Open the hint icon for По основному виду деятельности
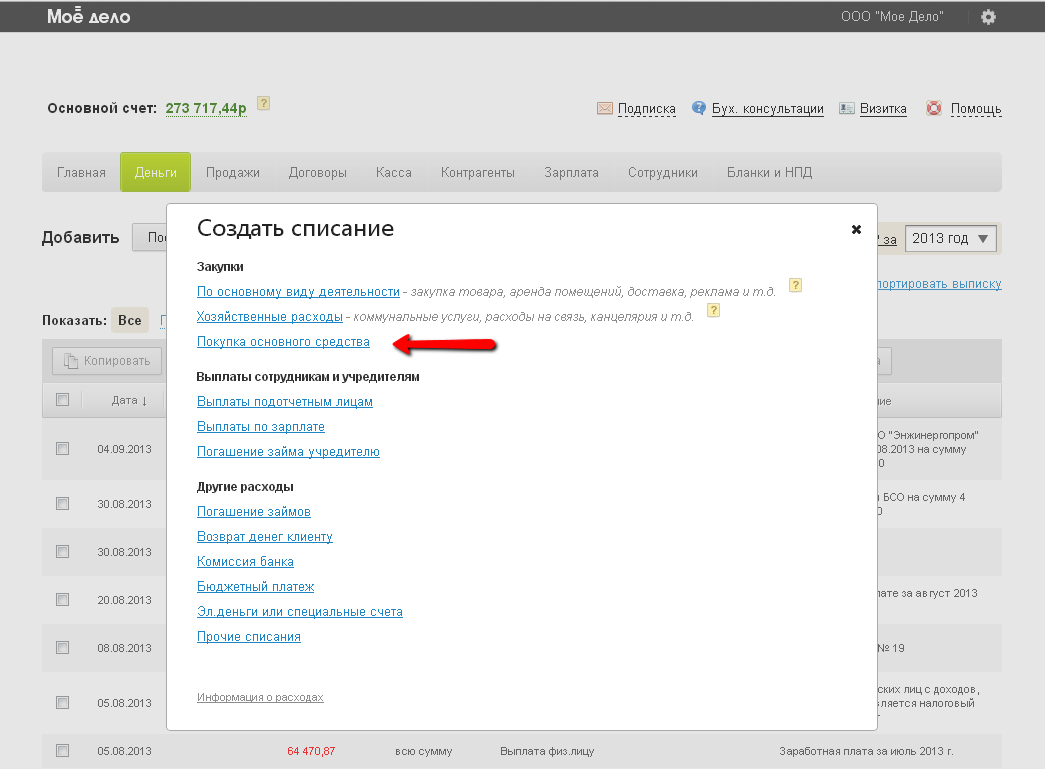The height and width of the screenshot is (769, 1045). click(x=795, y=285)
